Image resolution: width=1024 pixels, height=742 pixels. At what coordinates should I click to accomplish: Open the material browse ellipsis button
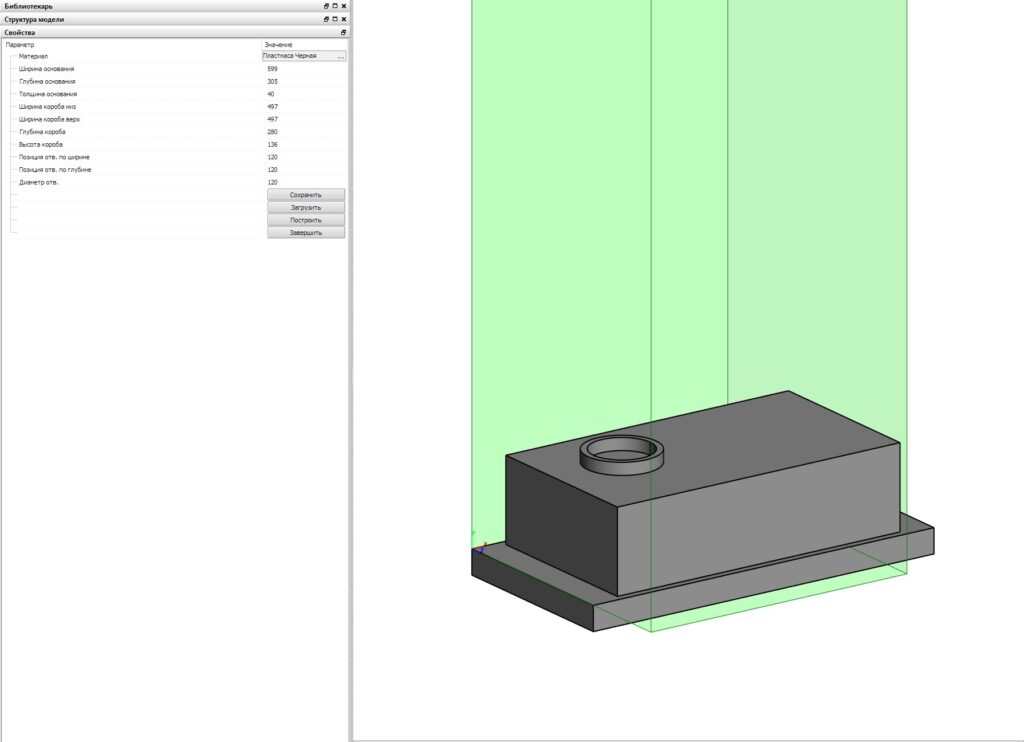coord(341,56)
